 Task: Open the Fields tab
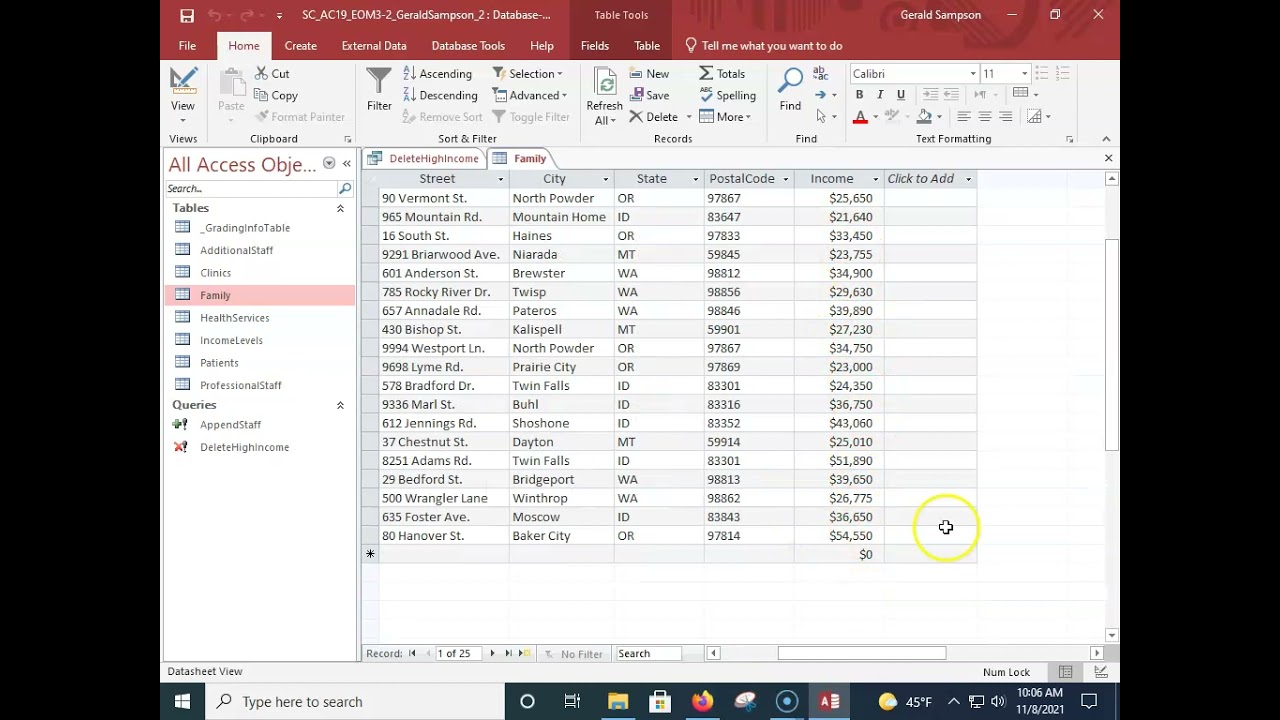pyautogui.click(x=595, y=46)
